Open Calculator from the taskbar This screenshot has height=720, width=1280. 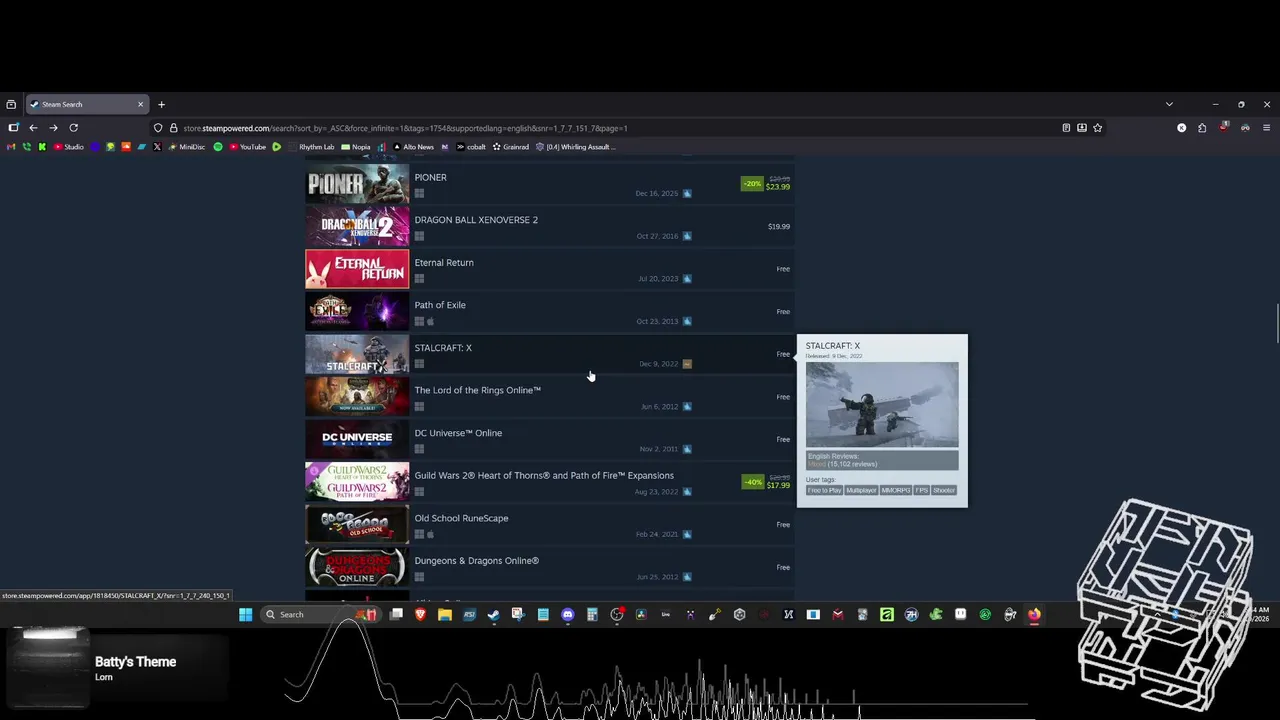pyautogui.click(x=592, y=614)
